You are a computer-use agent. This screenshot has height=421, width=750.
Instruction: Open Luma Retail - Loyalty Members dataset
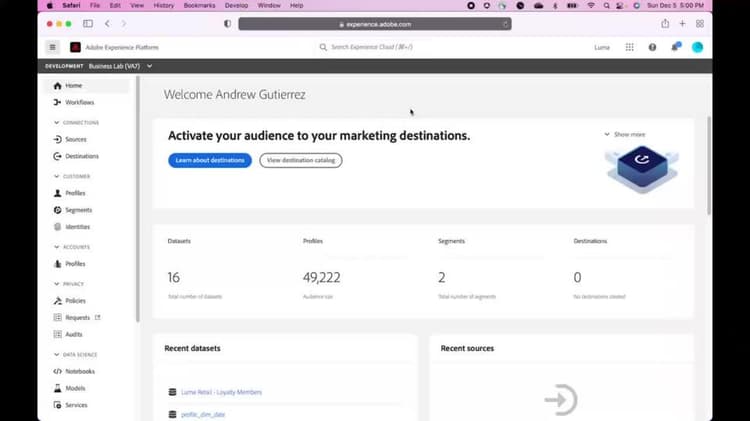pyautogui.click(x=221, y=392)
